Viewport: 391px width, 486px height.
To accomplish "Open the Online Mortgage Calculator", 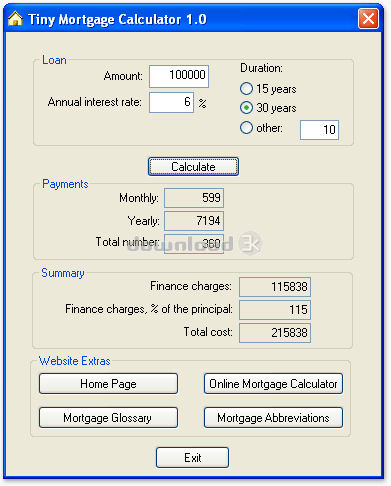I will coord(273,384).
